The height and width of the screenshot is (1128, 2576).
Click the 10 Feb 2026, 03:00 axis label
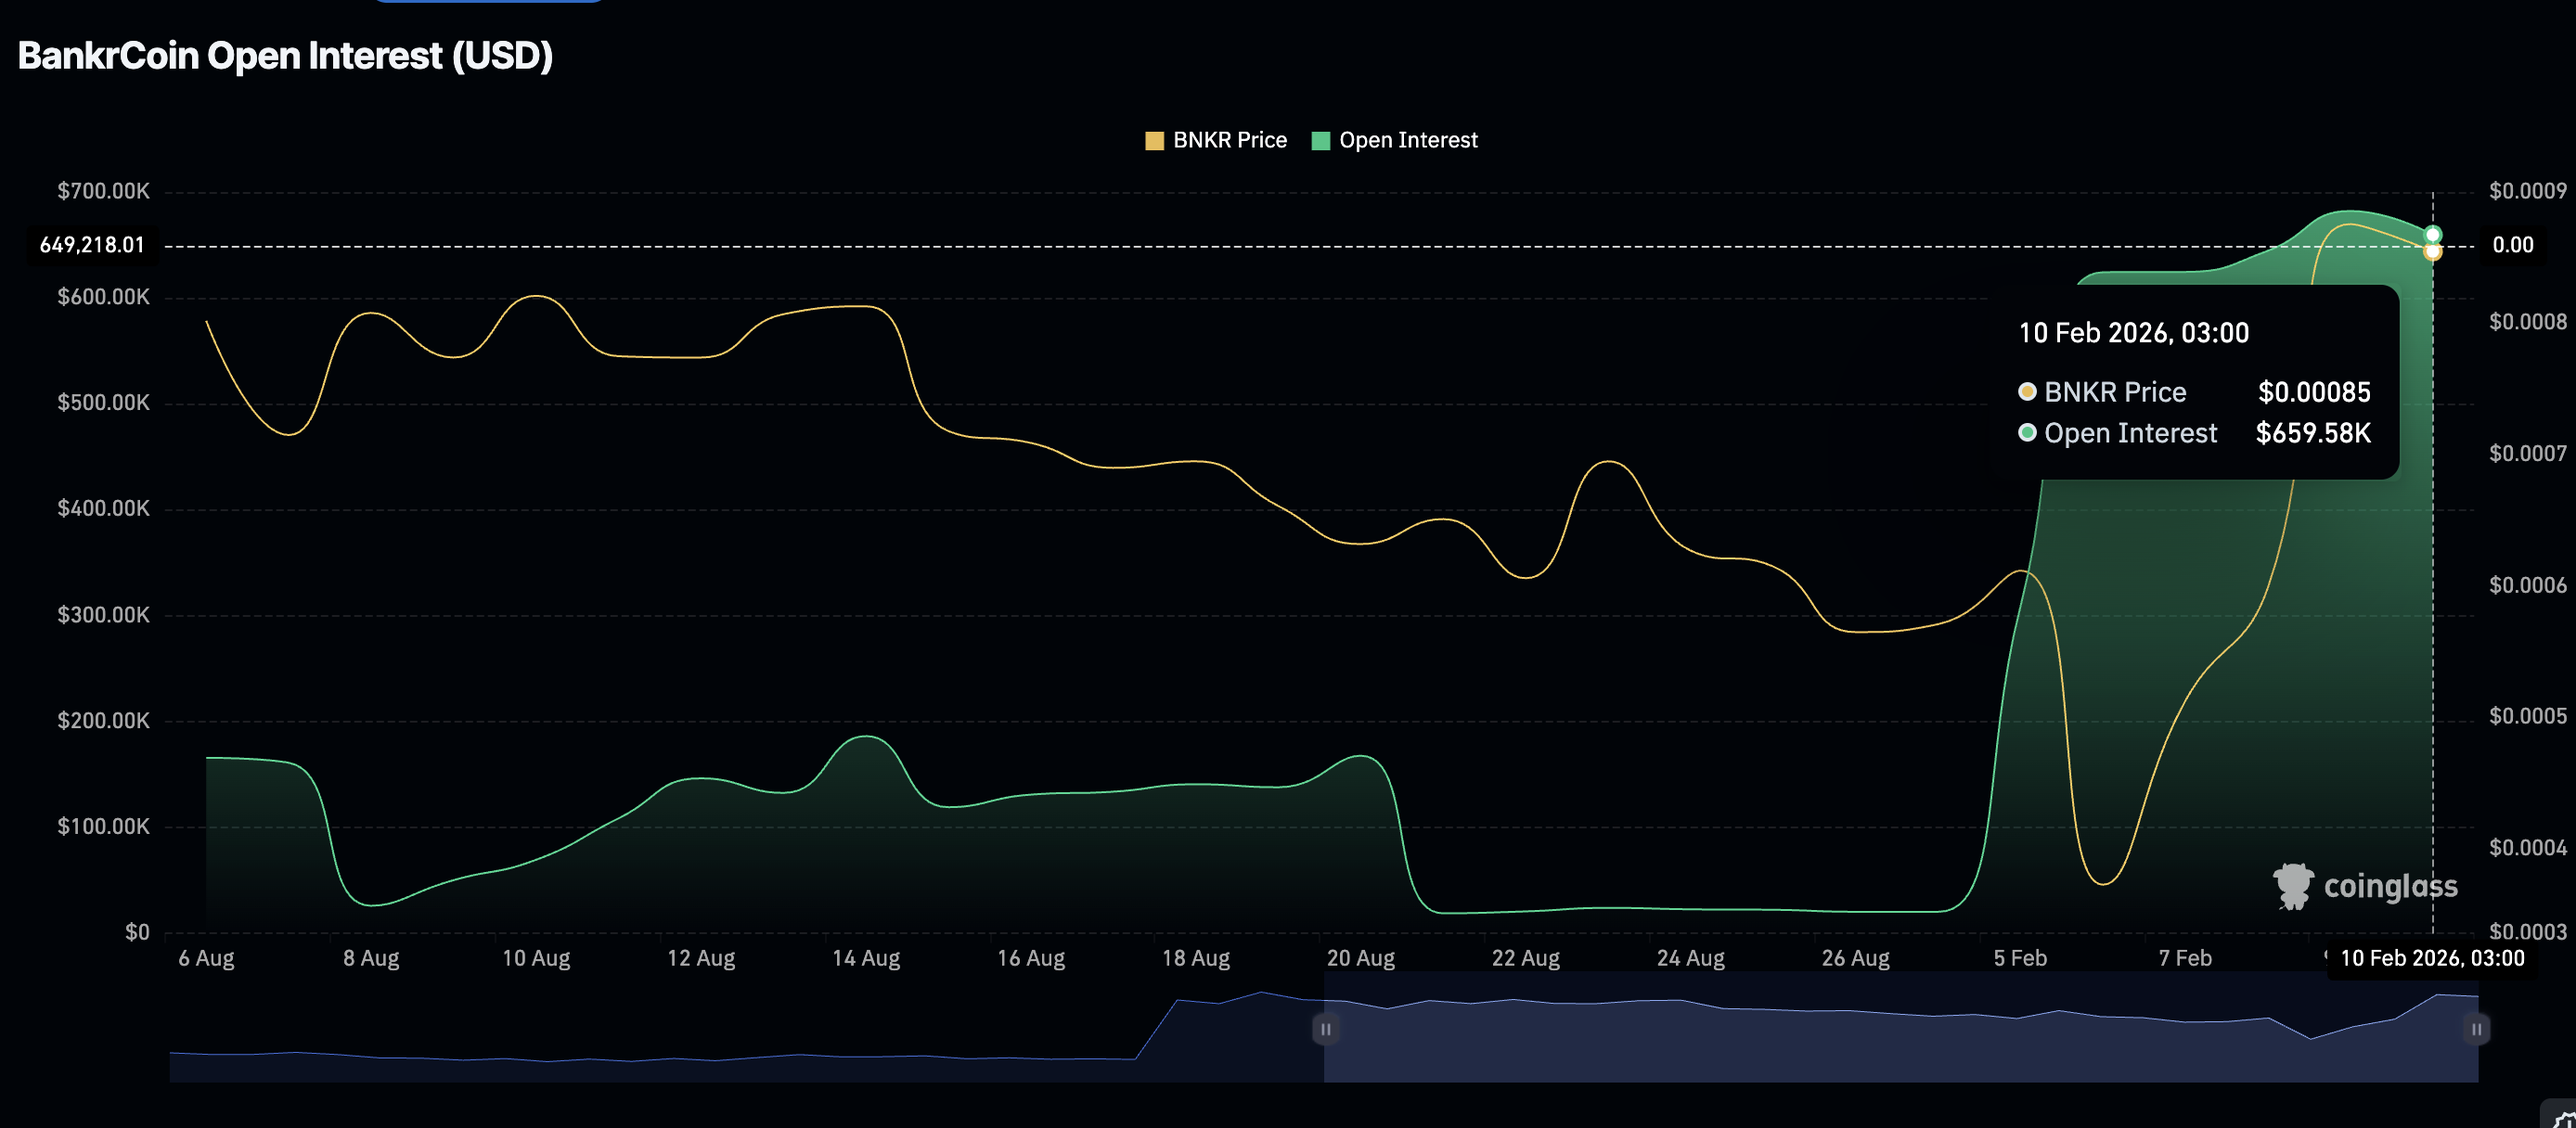(x=2431, y=958)
